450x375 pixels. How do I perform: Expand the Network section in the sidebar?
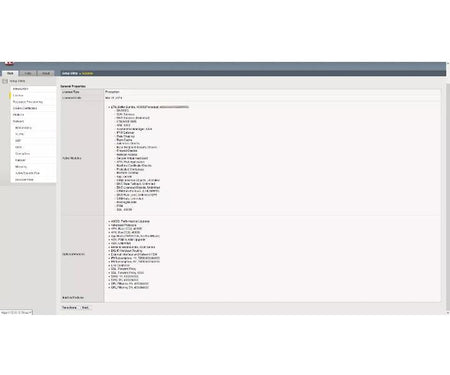(18, 121)
